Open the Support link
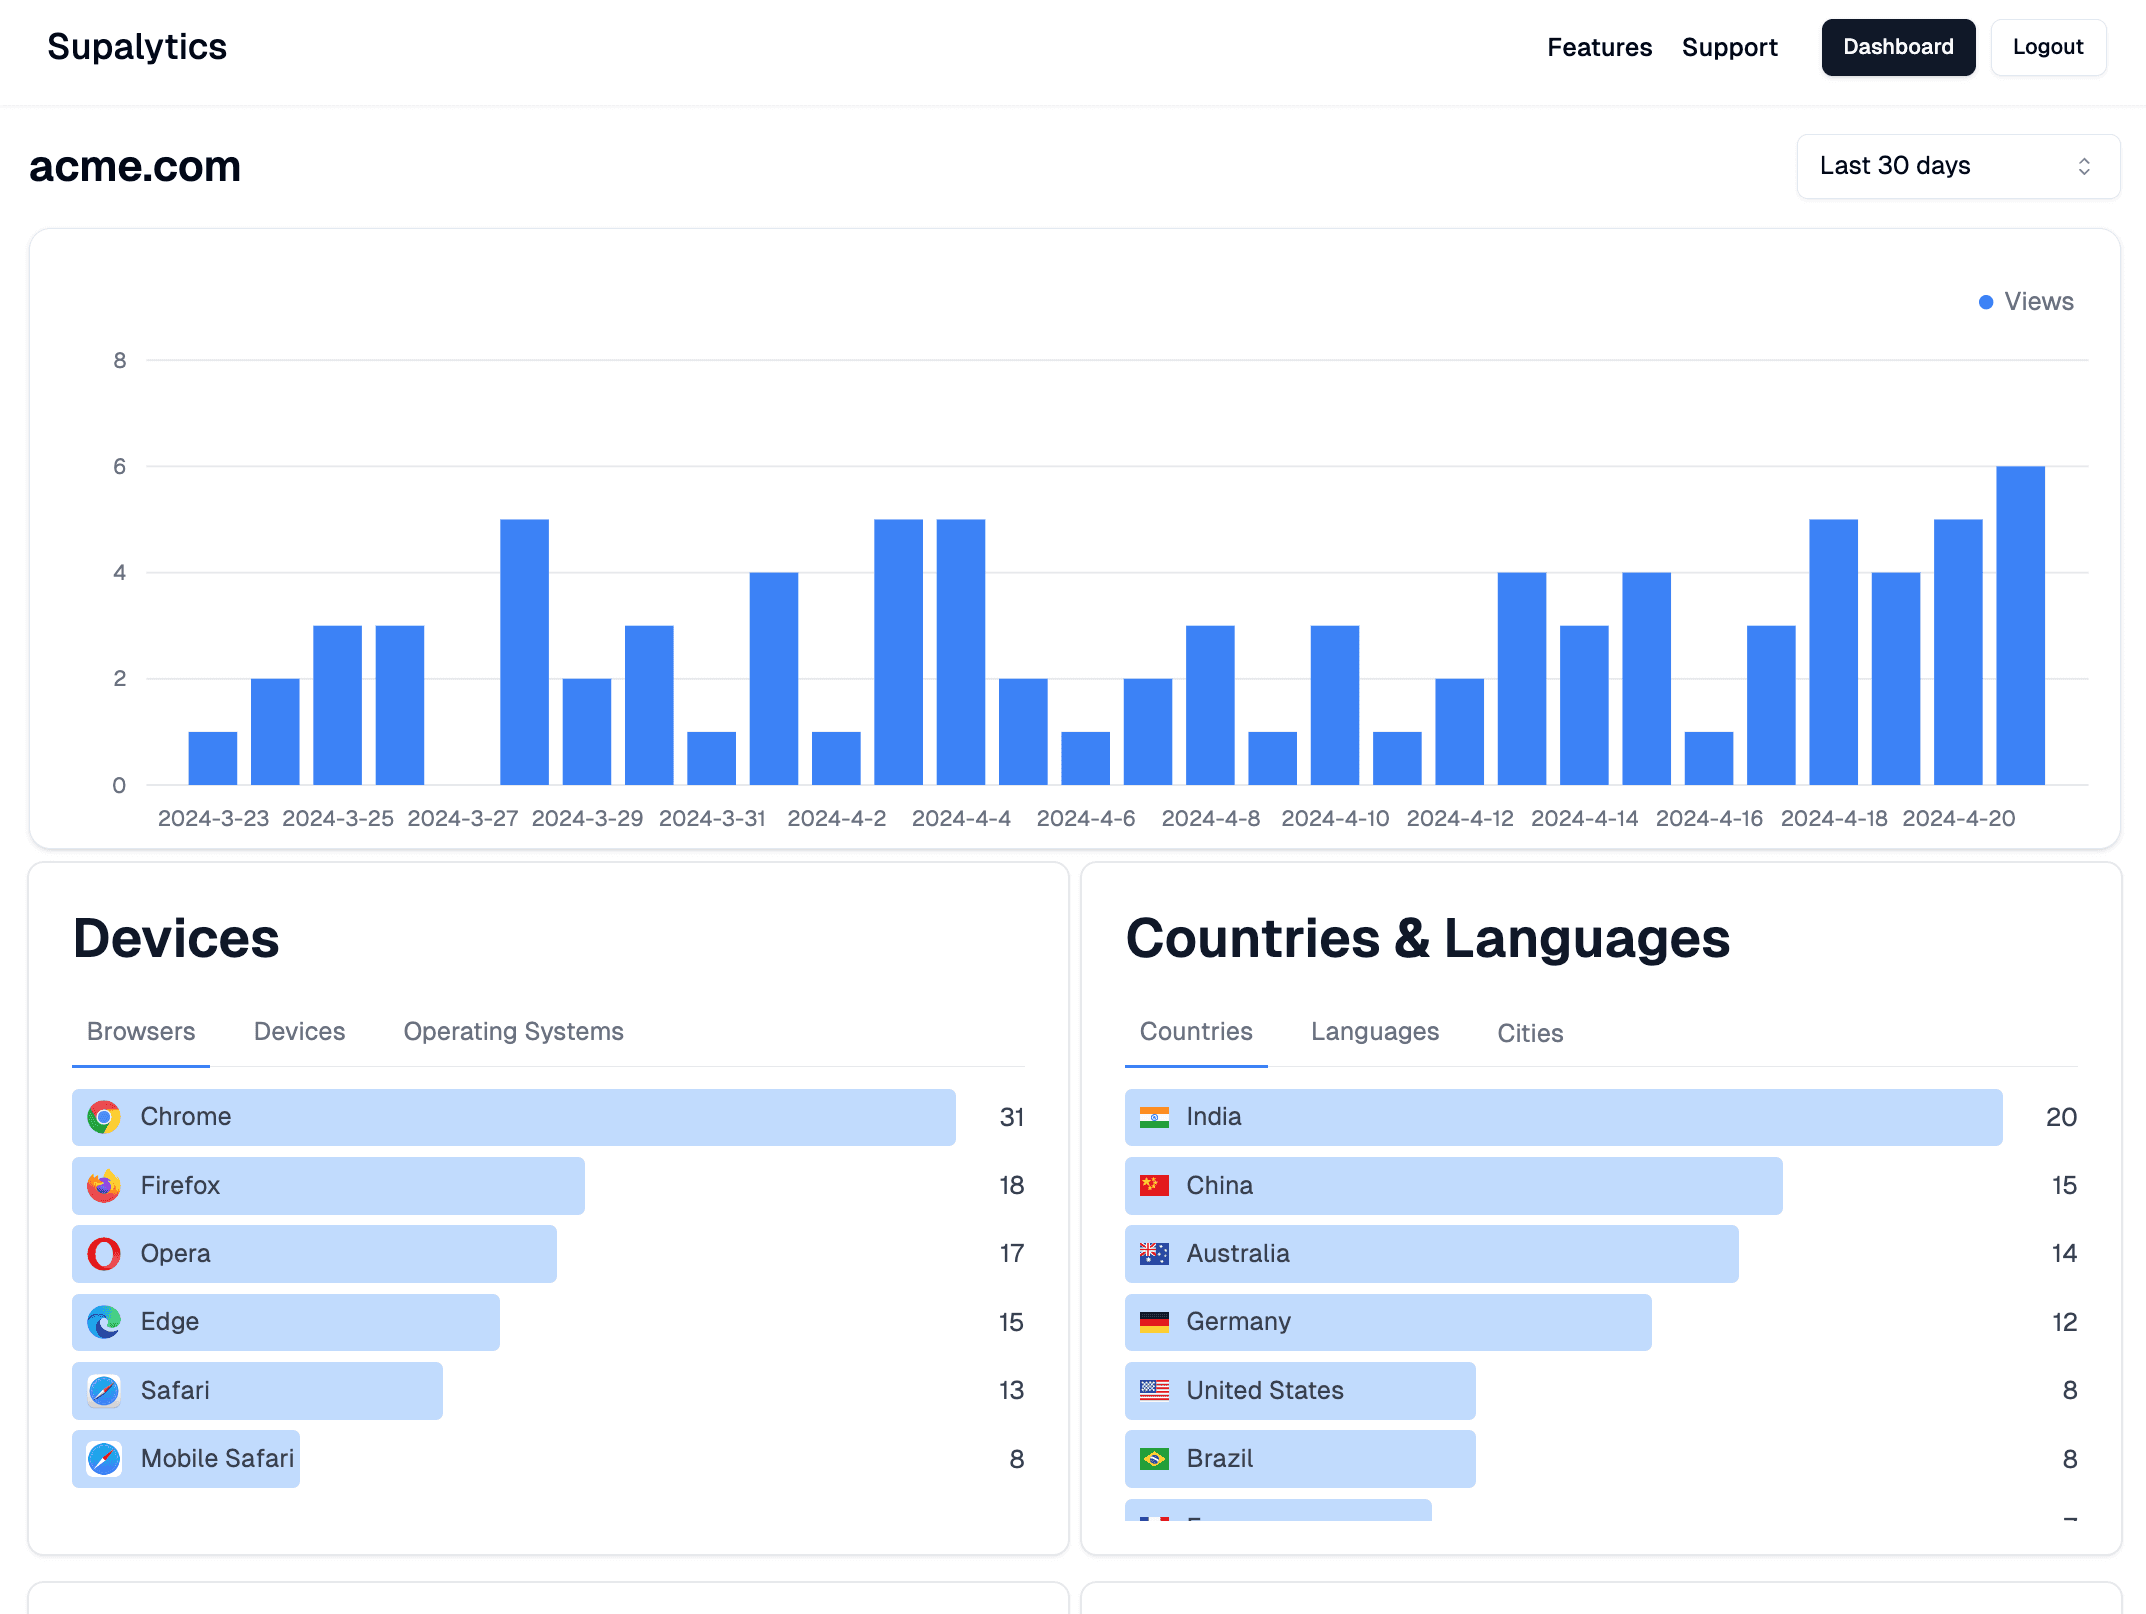Image resolution: width=2146 pixels, height=1614 pixels. (1729, 47)
